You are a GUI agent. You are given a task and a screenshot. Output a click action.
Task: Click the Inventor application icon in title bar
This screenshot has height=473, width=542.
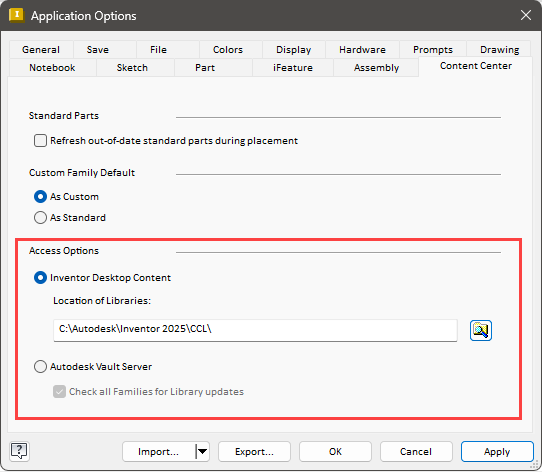point(16,15)
